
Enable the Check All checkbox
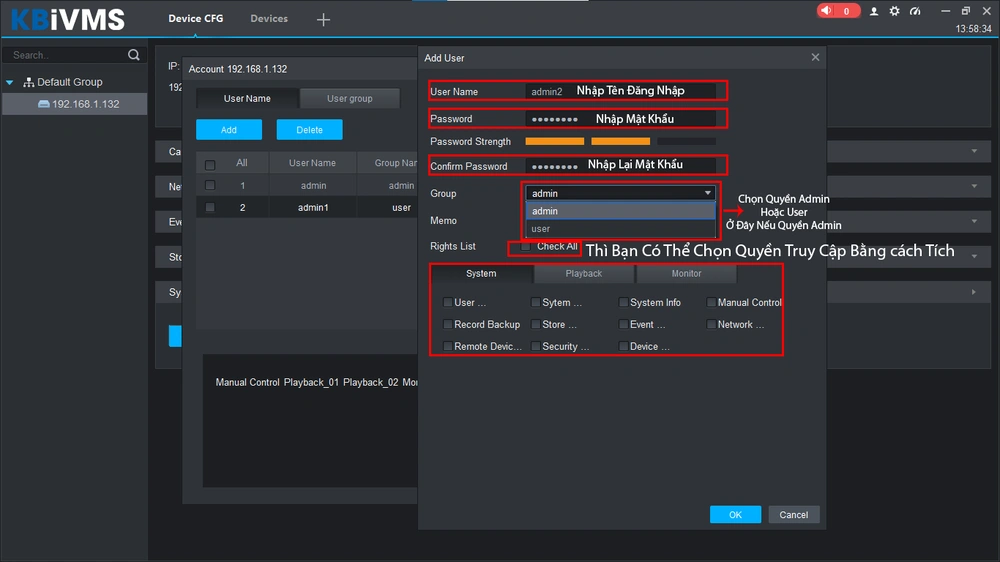[526, 246]
